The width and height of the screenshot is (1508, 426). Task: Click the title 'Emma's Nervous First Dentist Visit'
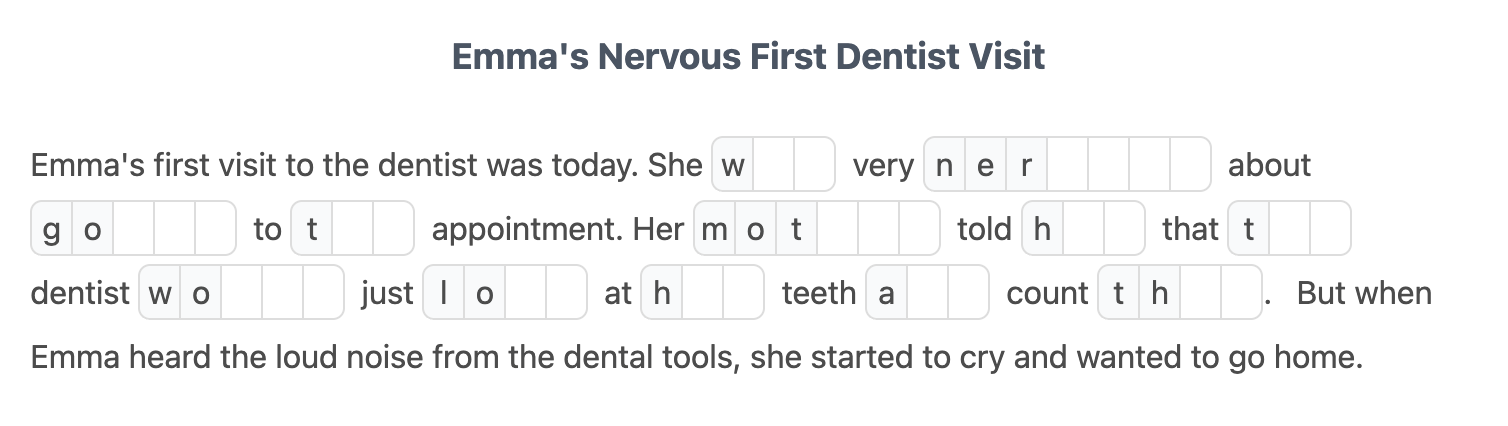coord(749,56)
